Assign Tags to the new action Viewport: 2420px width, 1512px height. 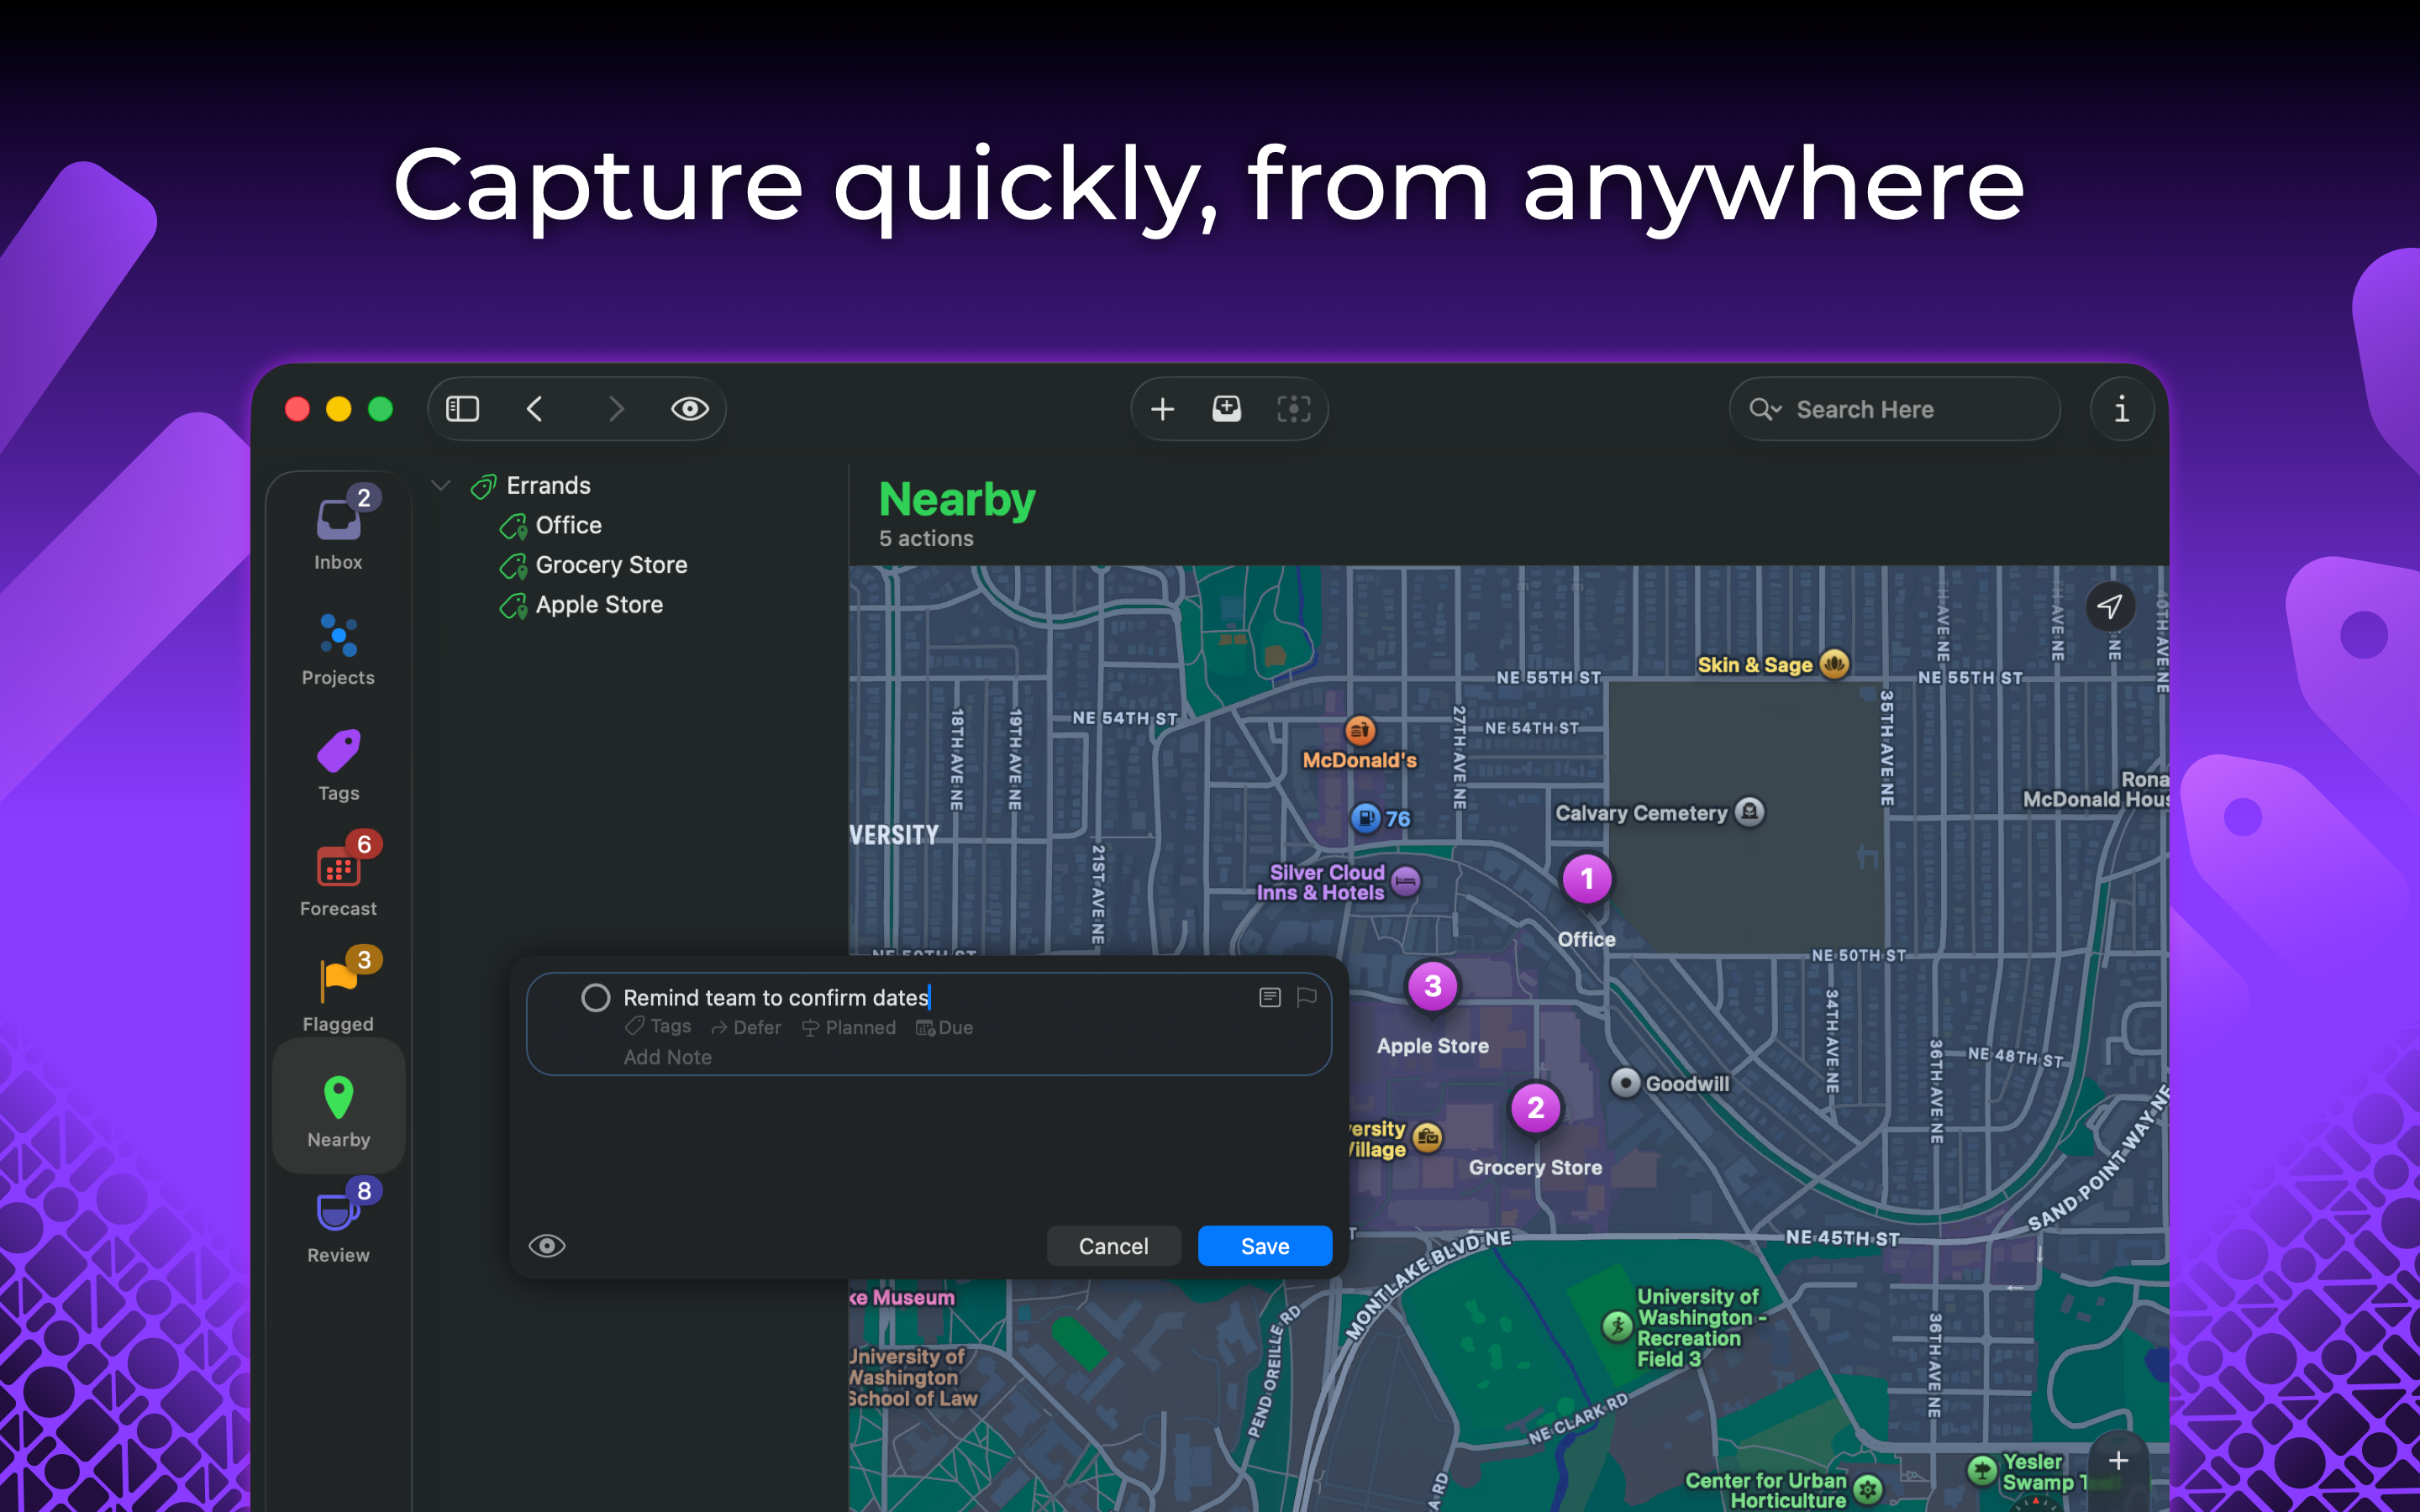tap(658, 1027)
